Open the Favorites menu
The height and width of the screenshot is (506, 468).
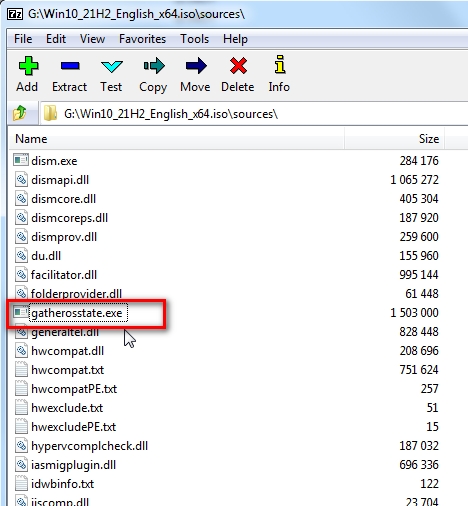pos(142,39)
